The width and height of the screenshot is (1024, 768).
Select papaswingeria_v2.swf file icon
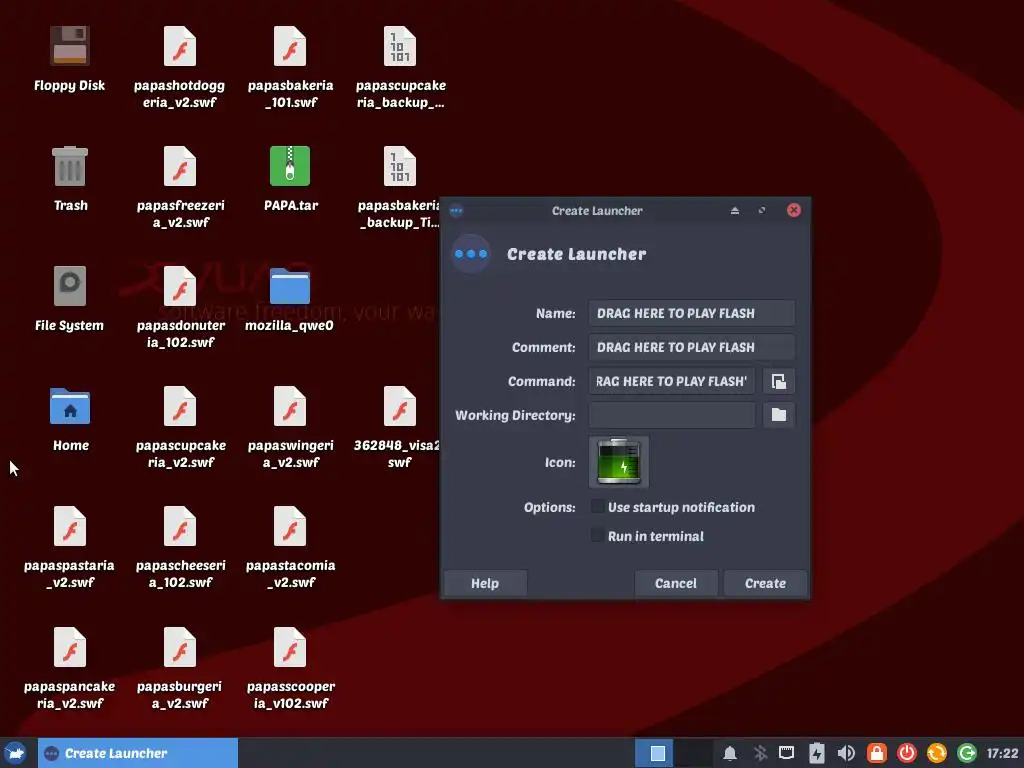290,406
